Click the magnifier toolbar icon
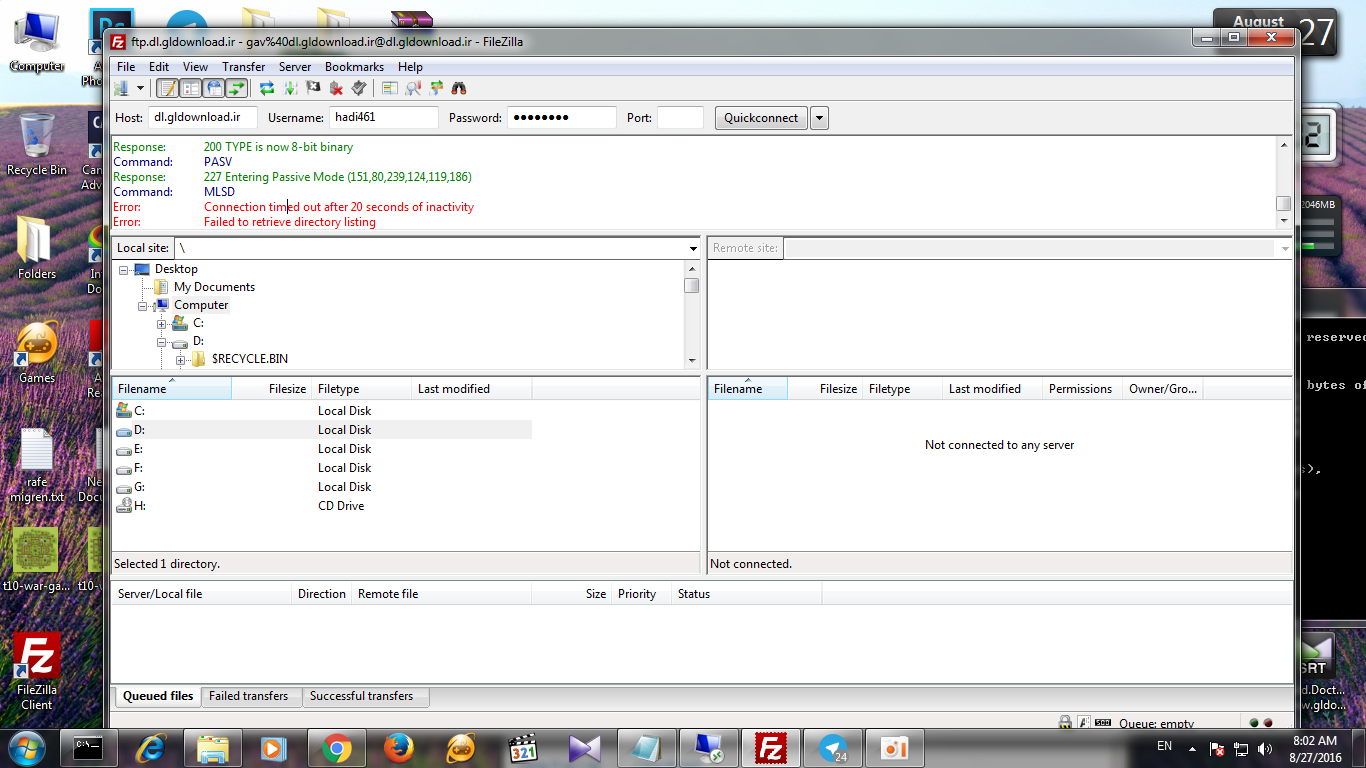Image resolution: width=1366 pixels, height=768 pixels. coord(413,88)
